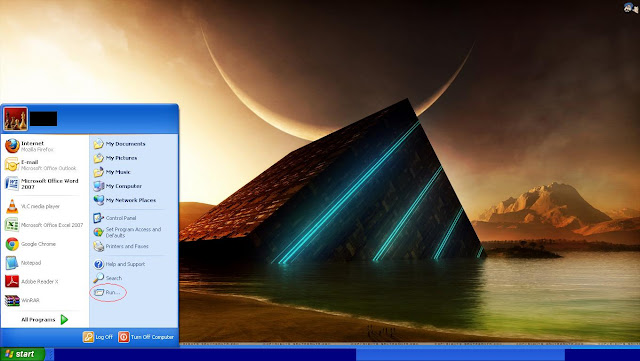
Task: Click the Microsoft Office Word 2007 label
Action: (49, 184)
